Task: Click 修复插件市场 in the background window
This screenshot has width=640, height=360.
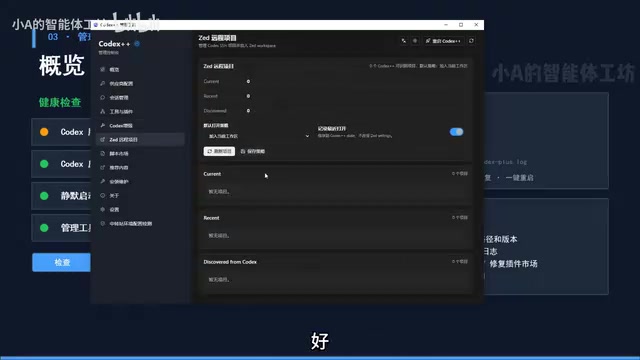Action: click(x=513, y=264)
